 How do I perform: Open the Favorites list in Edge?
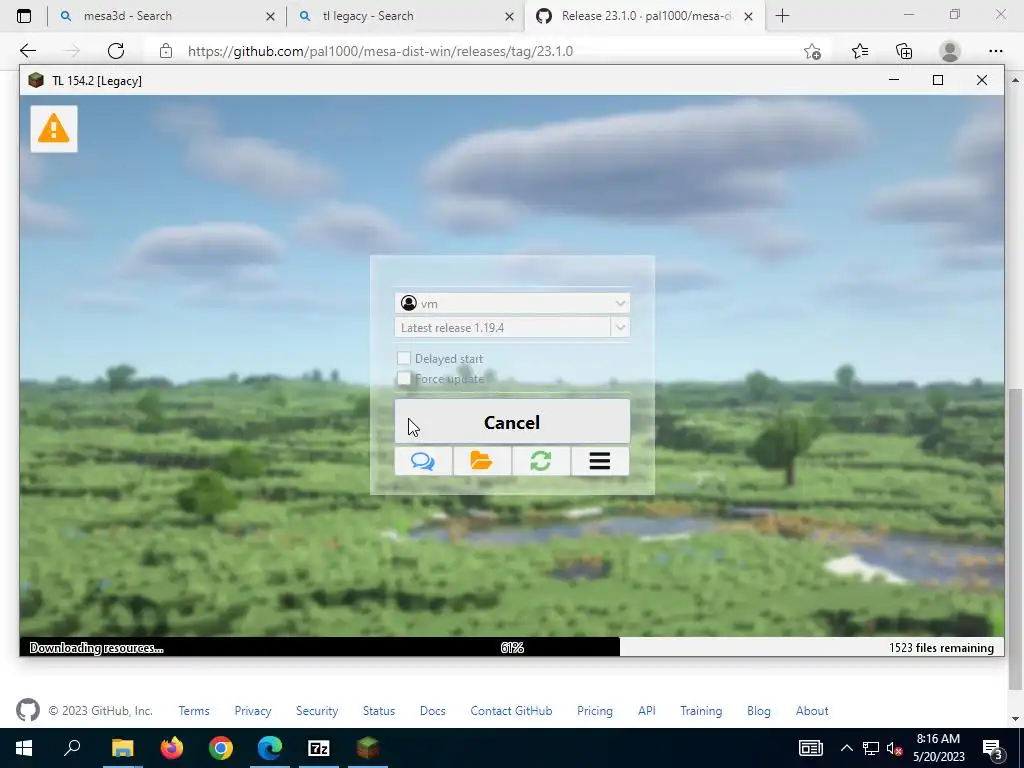860,51
